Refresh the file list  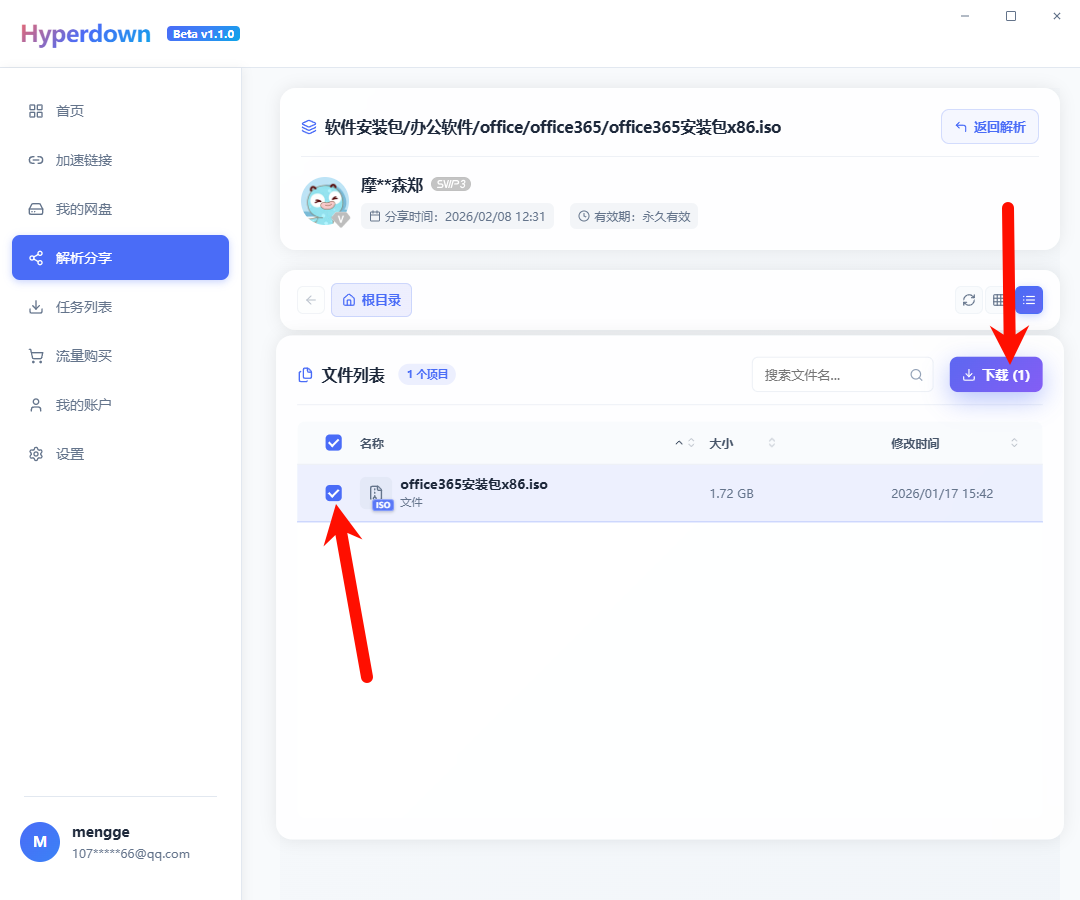point(968,299)
